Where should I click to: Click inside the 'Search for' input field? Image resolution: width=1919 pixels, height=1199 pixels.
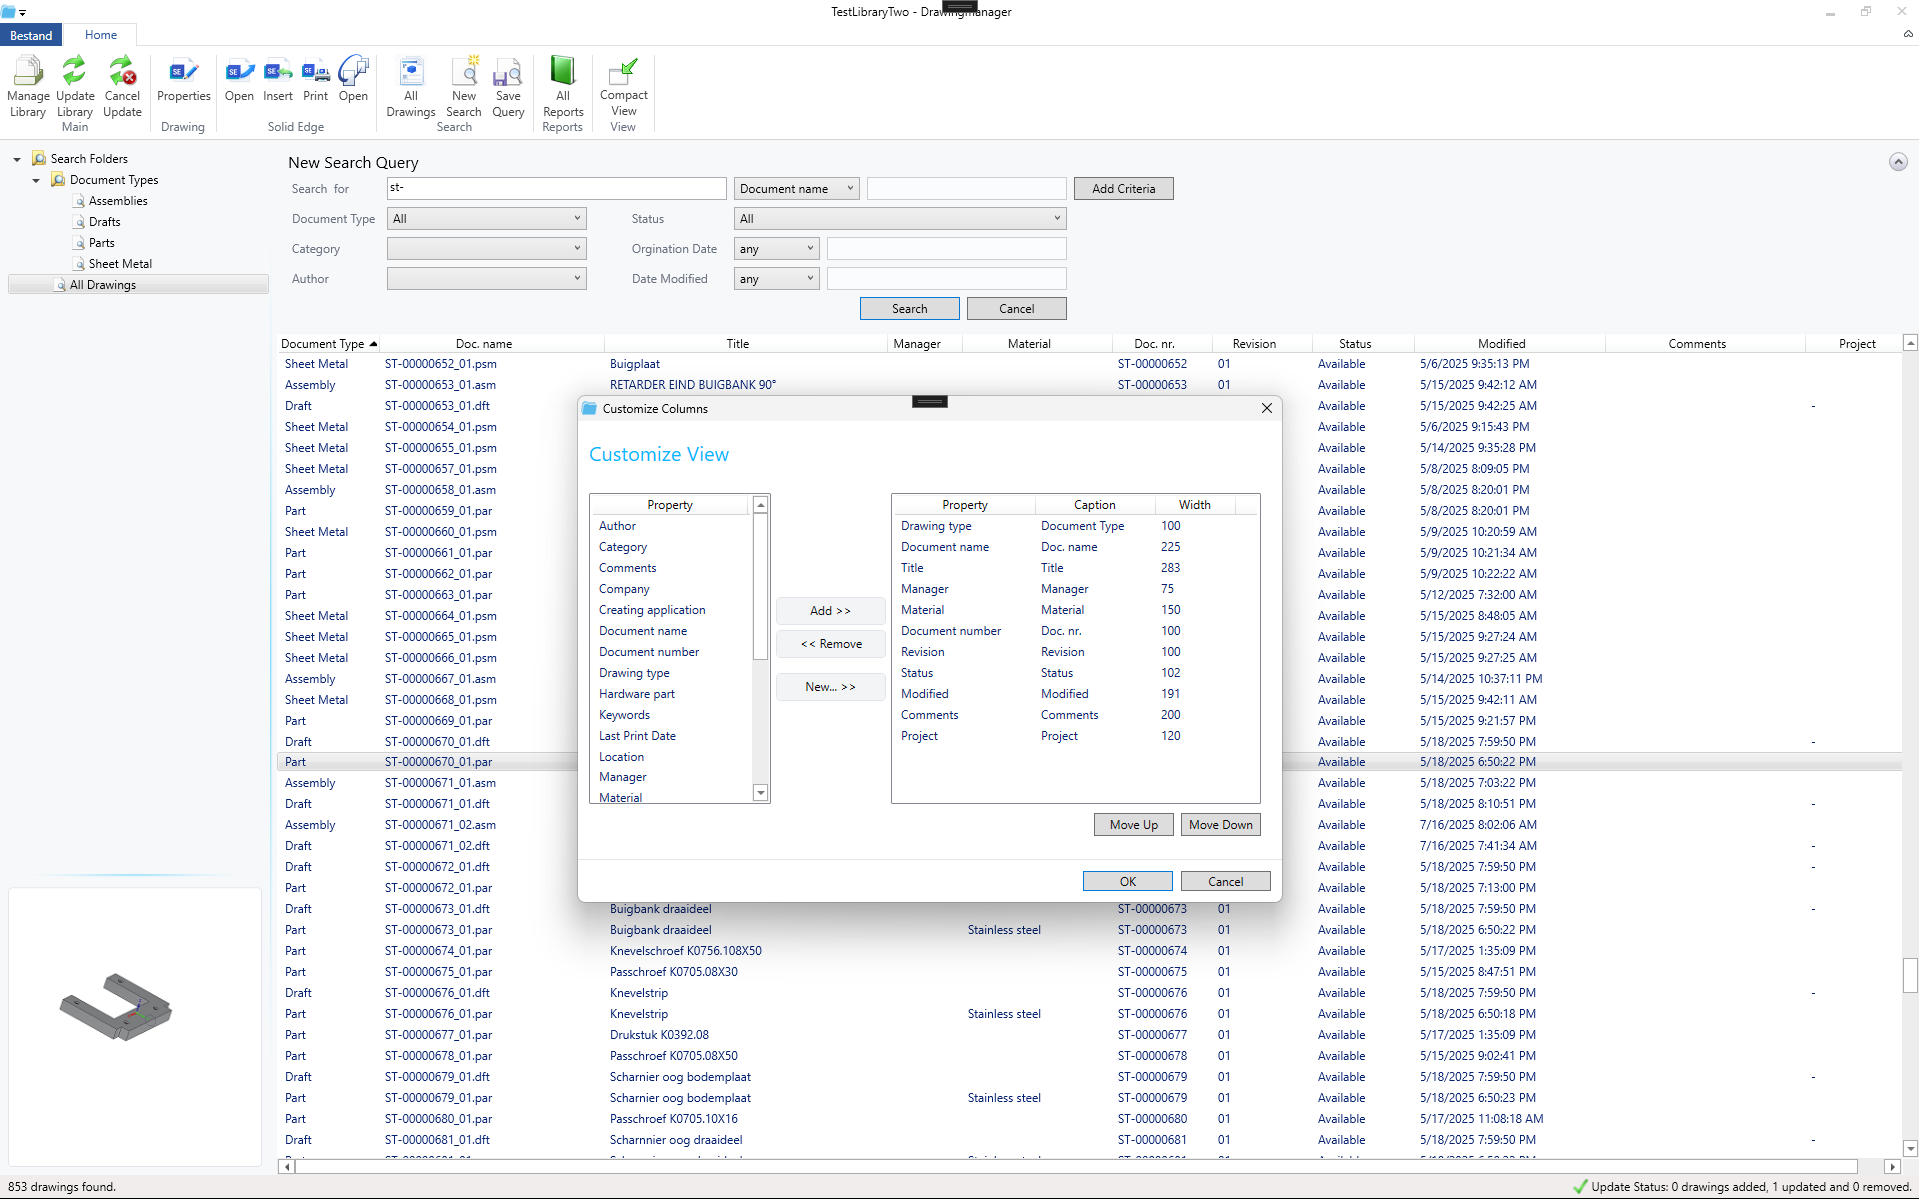pyautogui.click(x=556, y=188)
